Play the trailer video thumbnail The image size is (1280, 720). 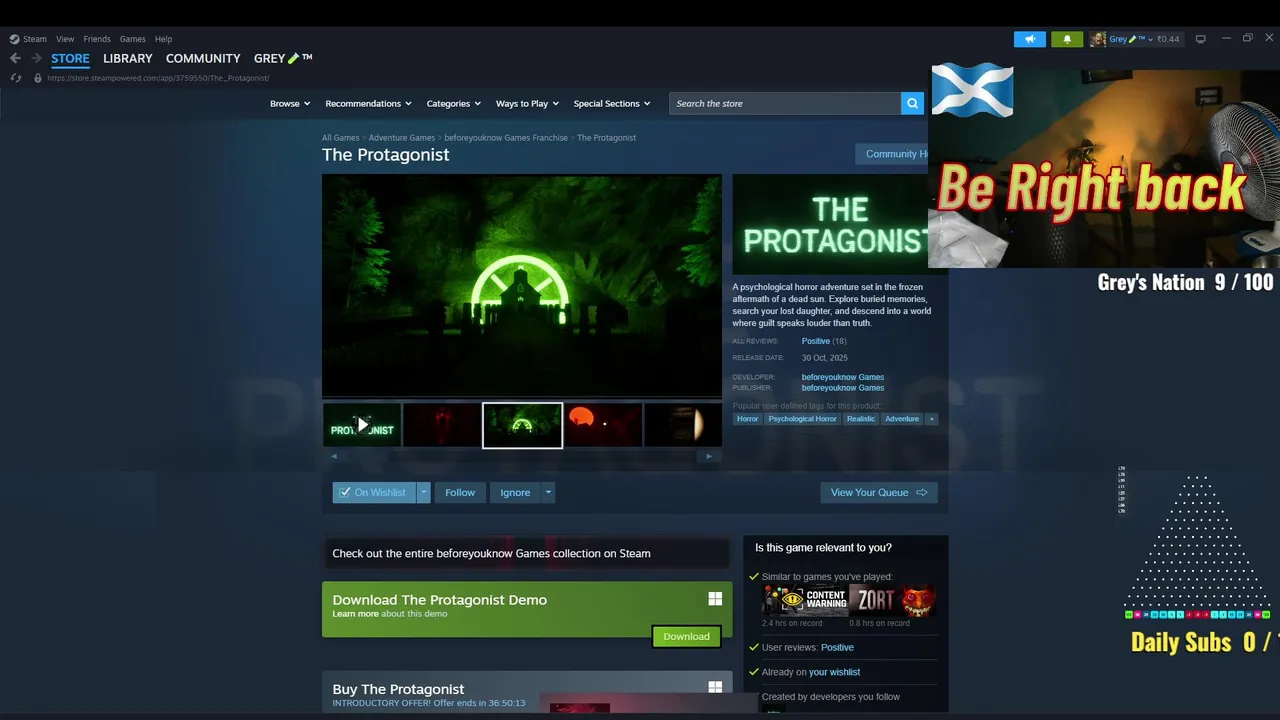pos(362,425)
